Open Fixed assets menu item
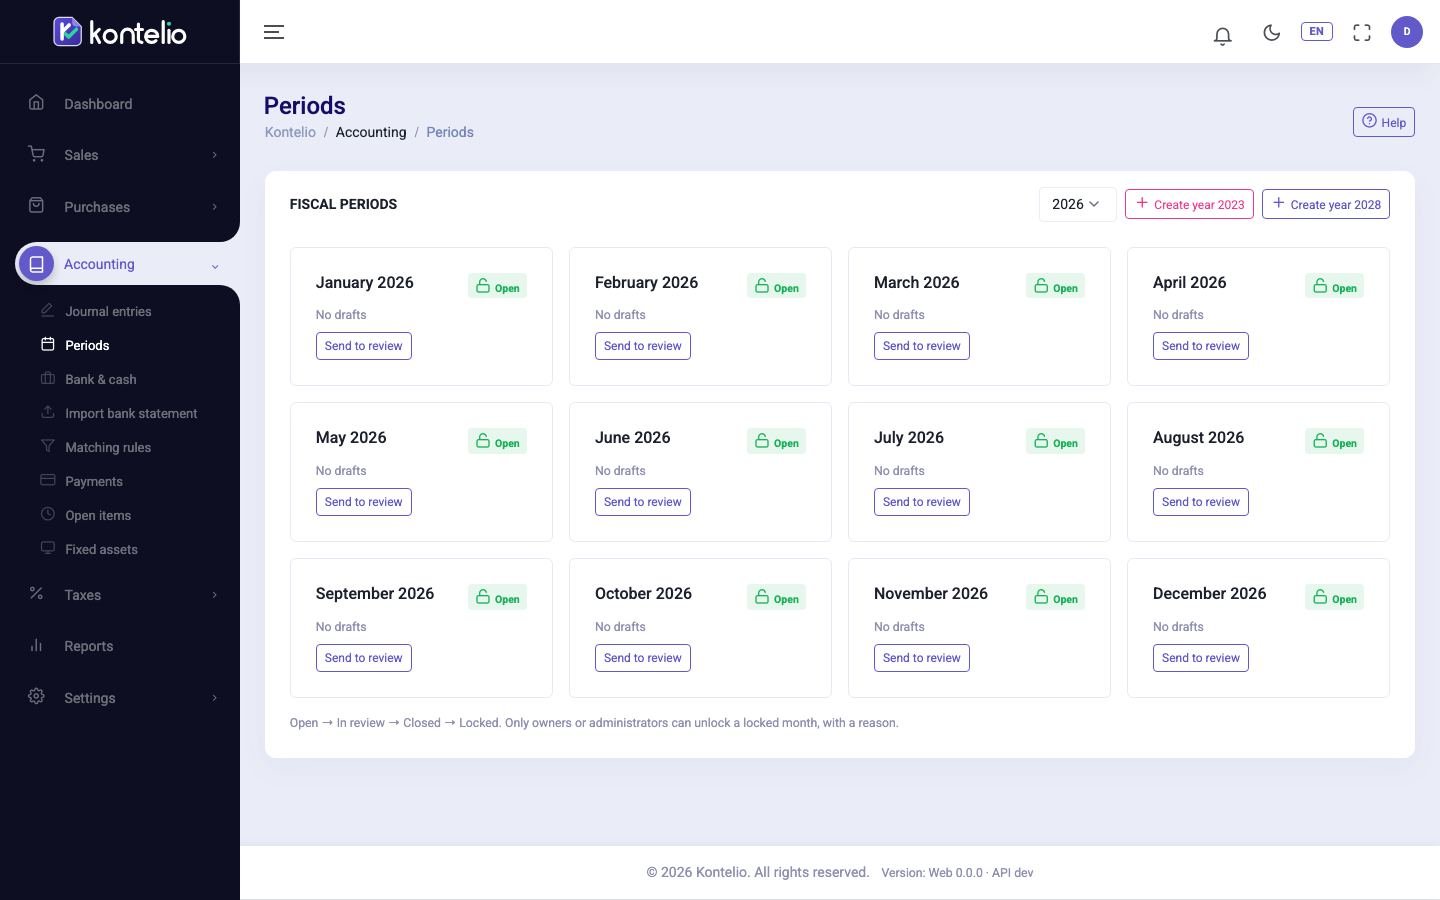The height and width of the screenshot is (900, 1440). coord(101,549)
